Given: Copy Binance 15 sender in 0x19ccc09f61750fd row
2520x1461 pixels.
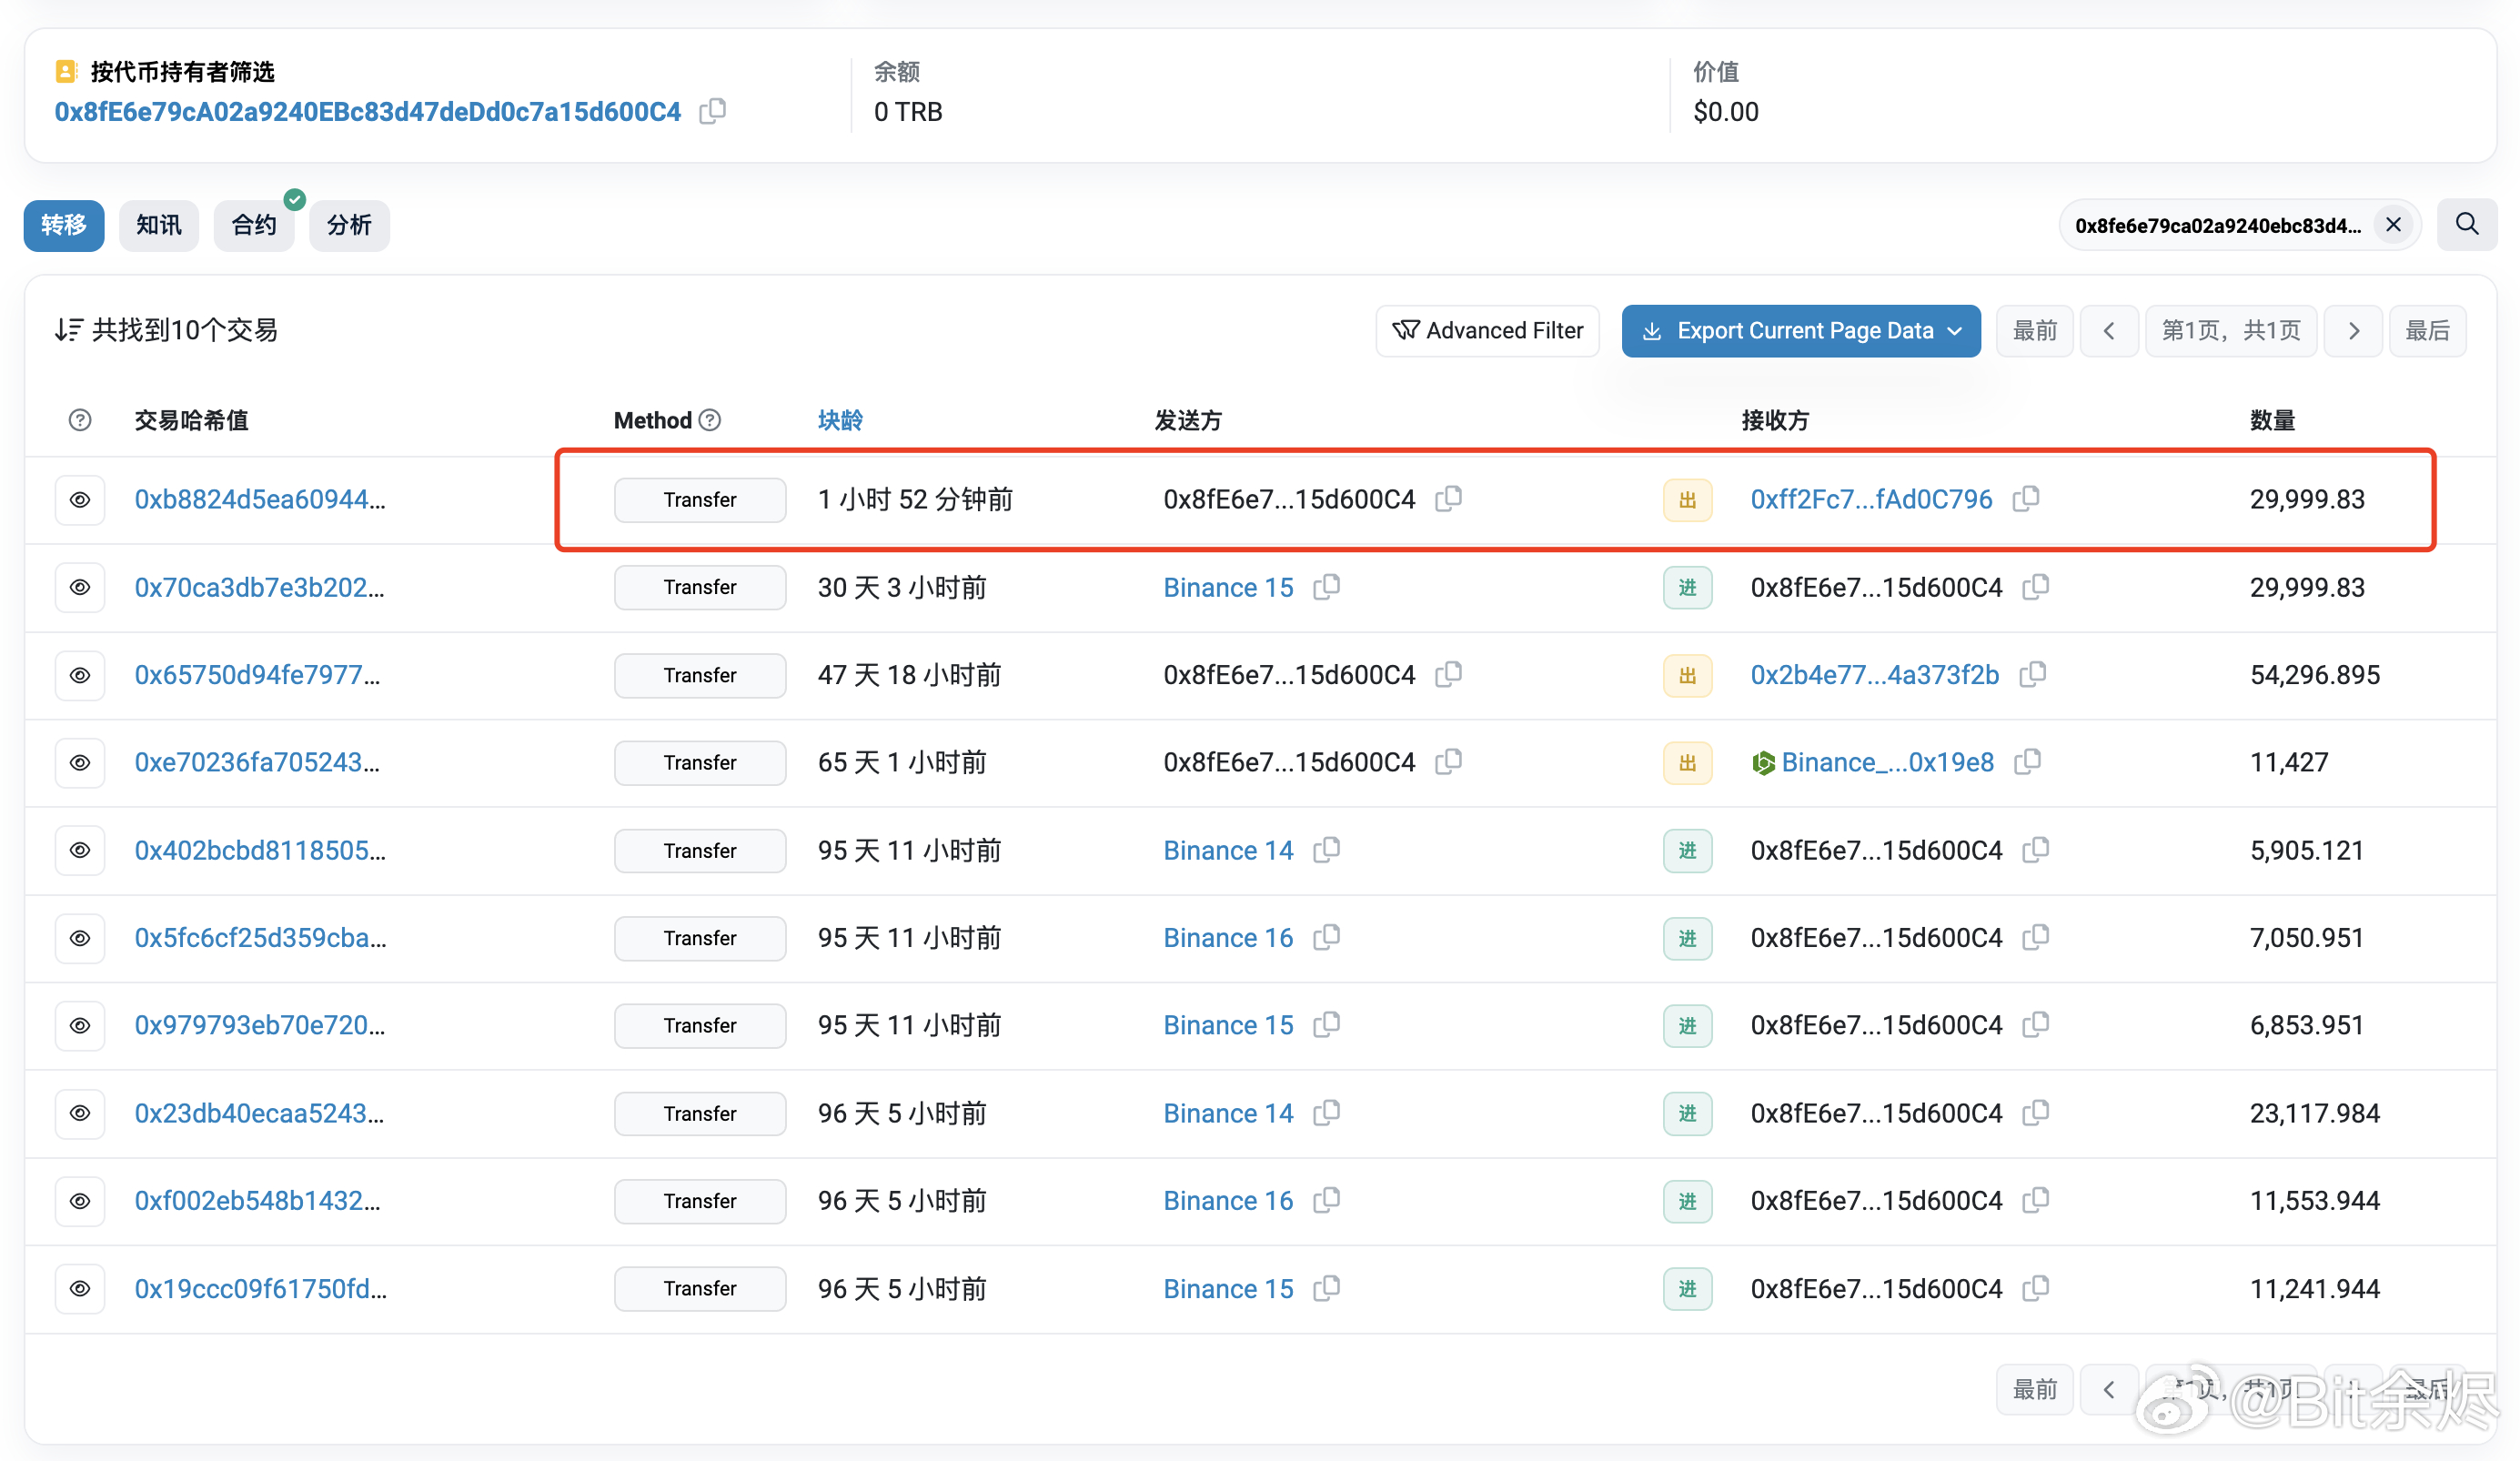Looking at the screenshot, I should (x=1327, y=1287).
